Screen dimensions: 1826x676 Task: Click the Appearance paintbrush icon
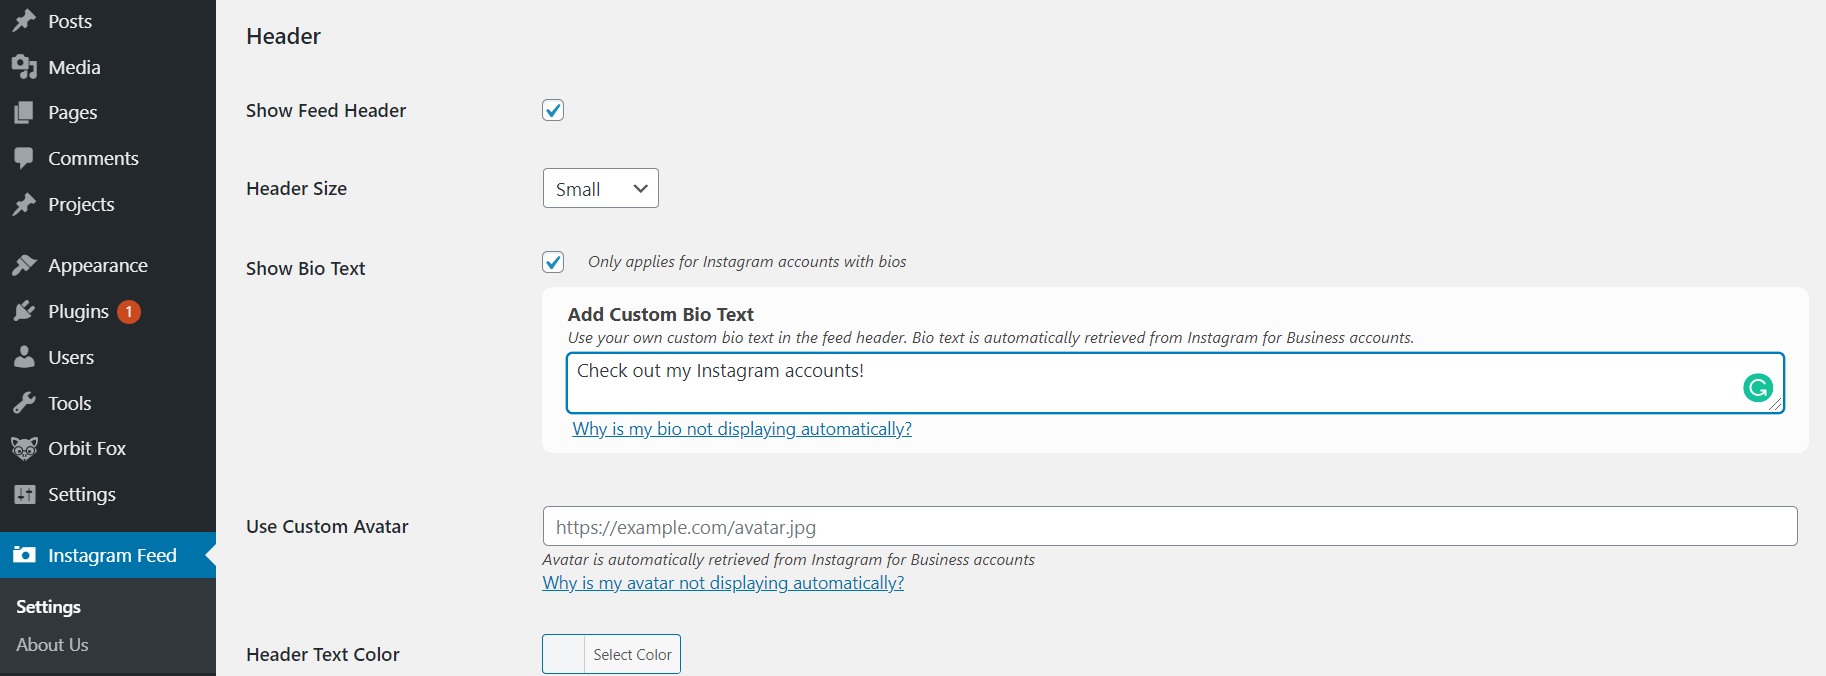click(24, 265)
